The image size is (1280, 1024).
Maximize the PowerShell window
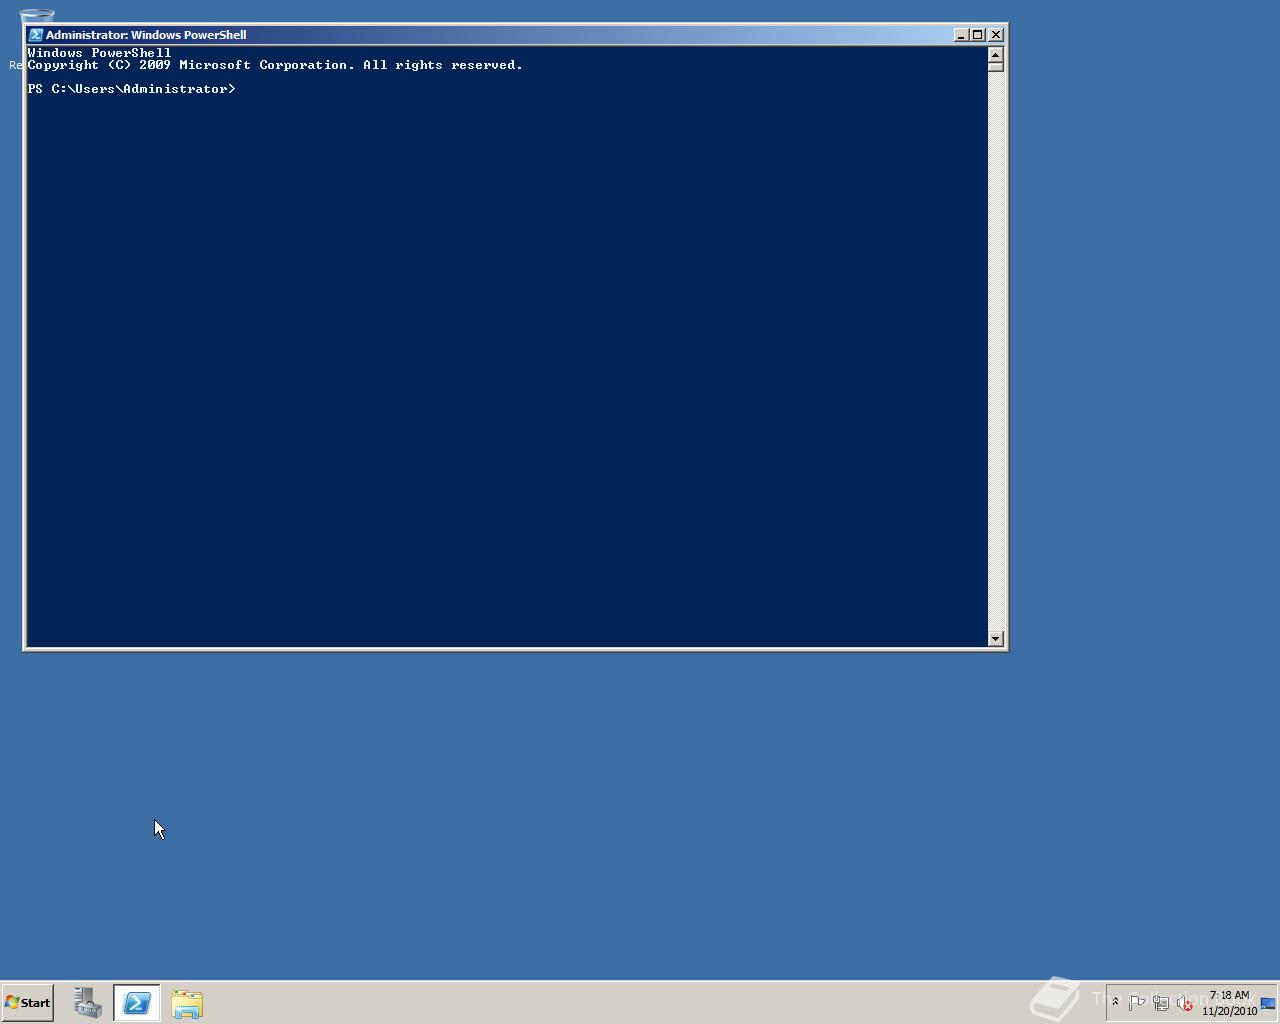click(978, 35)
